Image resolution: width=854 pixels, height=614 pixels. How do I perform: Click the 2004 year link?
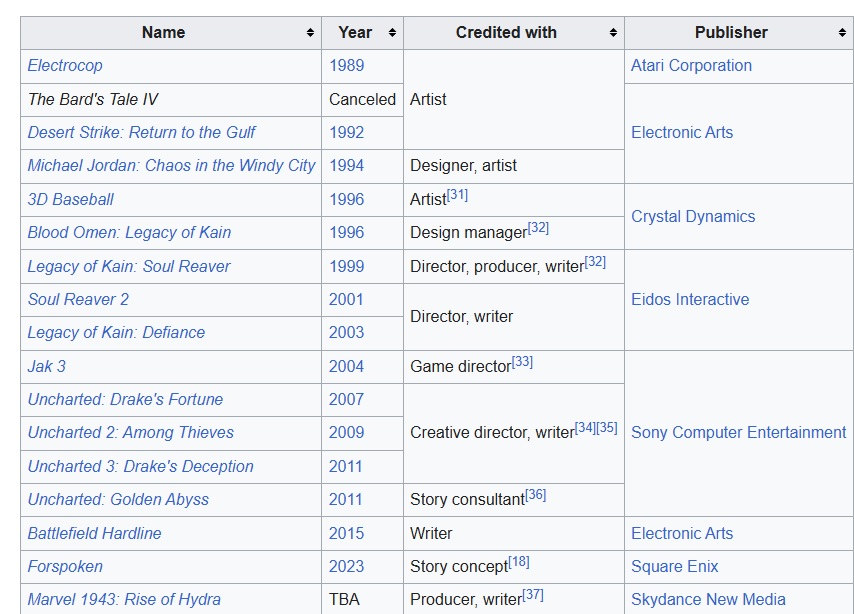[346, 366]
